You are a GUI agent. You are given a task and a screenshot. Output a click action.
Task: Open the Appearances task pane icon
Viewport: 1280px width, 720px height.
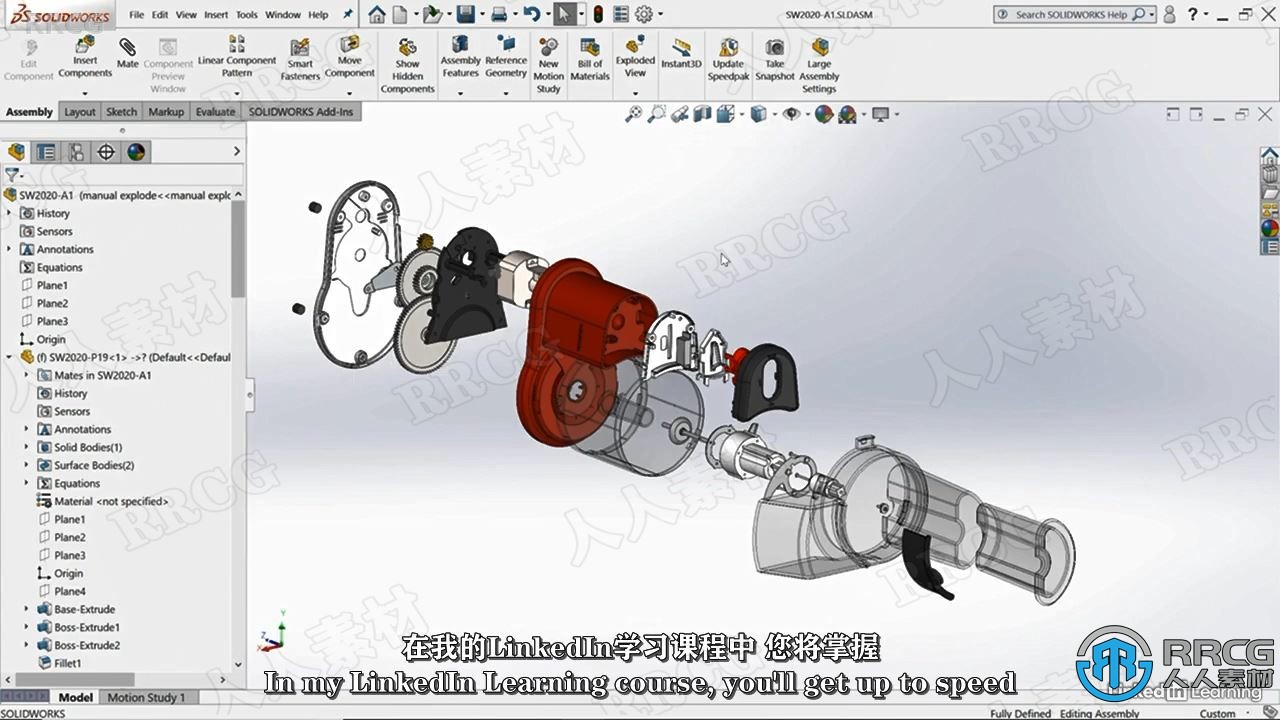[1270, 228]
